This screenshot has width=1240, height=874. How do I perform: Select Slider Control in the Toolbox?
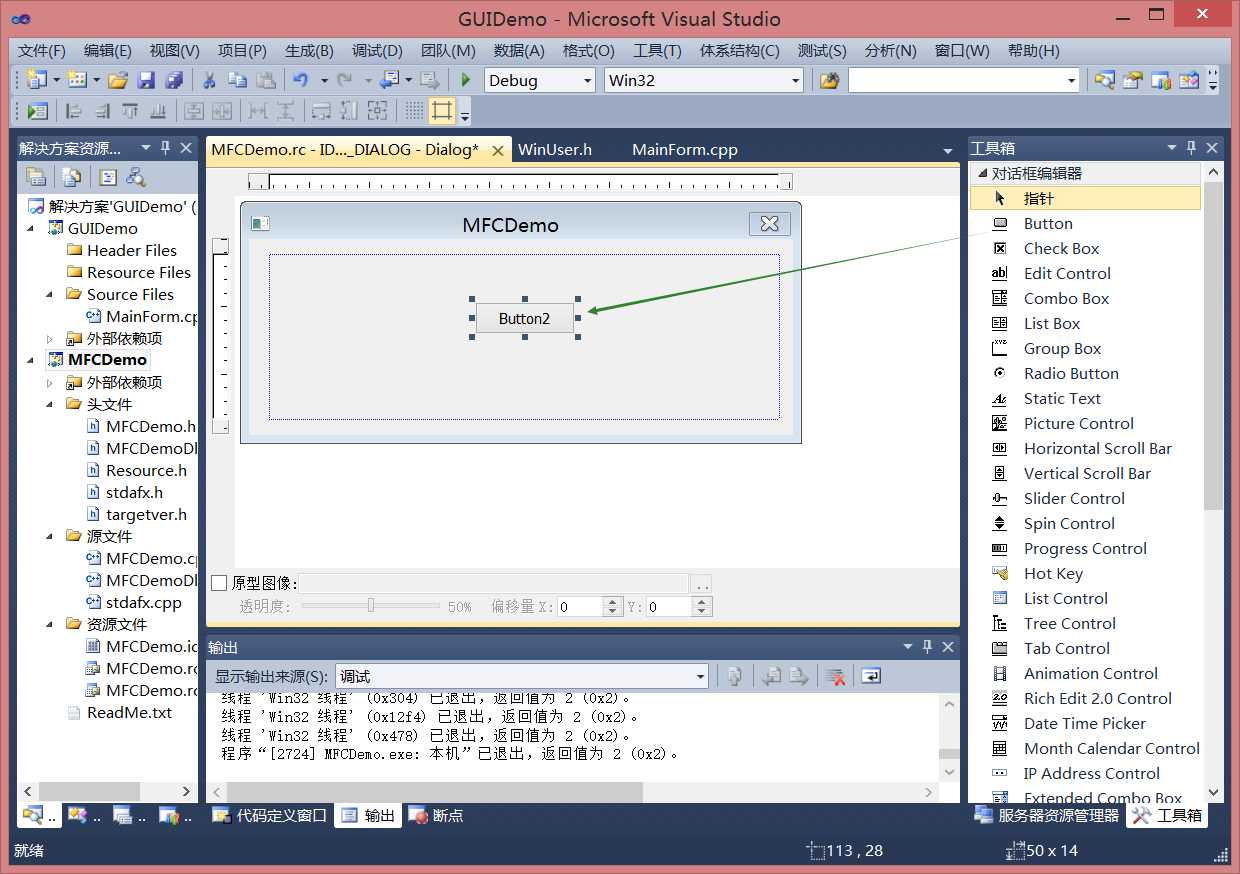1085,498
